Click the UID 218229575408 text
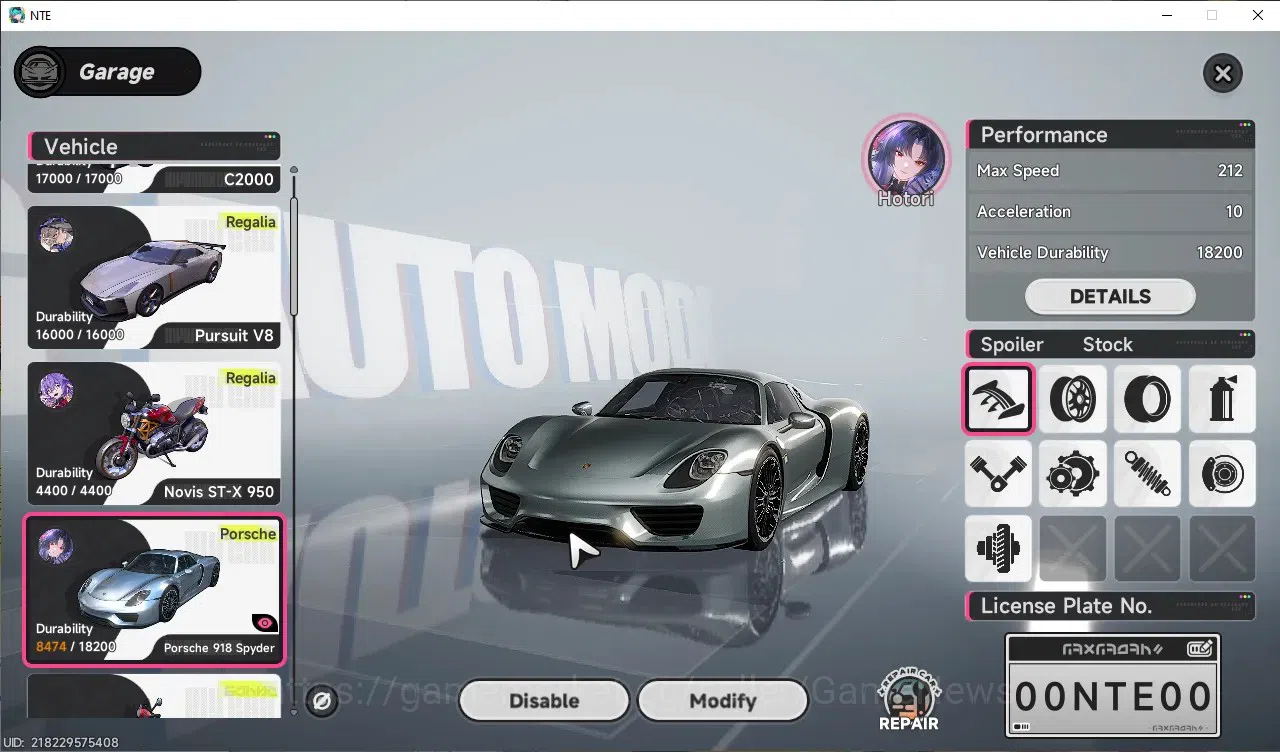Viewport: 1280px width, 752px height. (x=62, y=743)
